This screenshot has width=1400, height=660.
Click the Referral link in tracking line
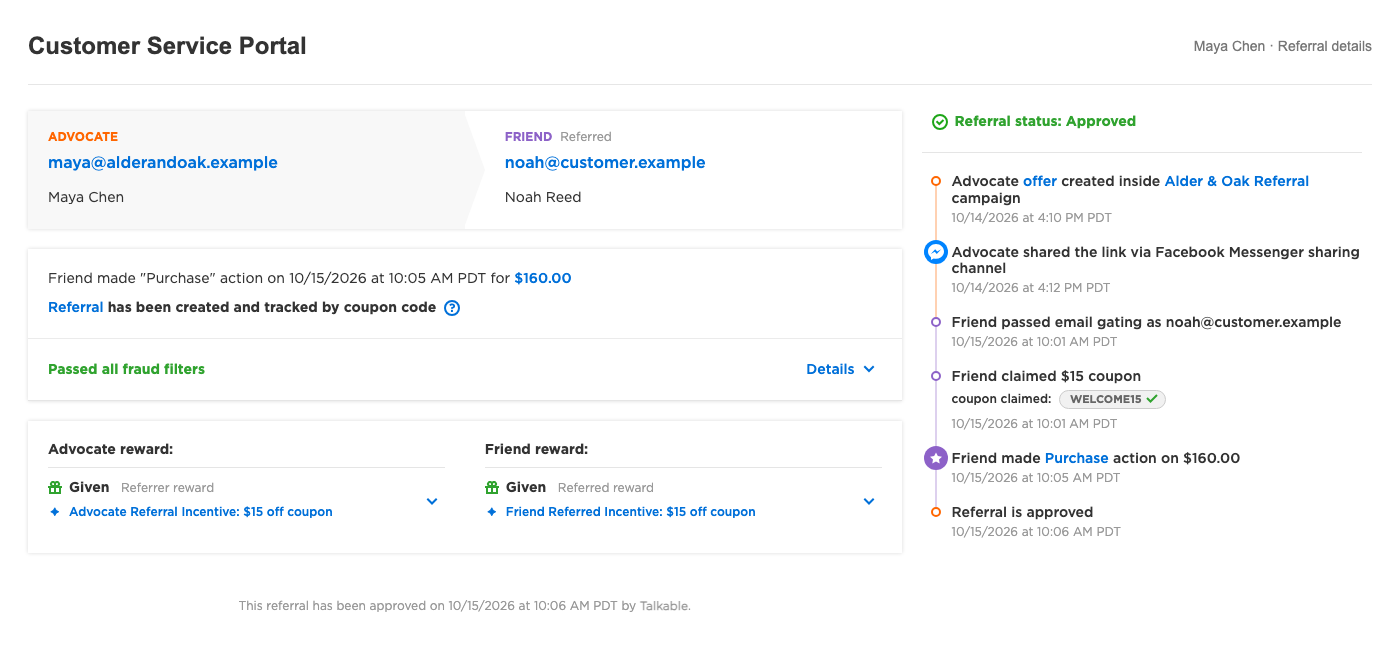[x=76, y=308]
